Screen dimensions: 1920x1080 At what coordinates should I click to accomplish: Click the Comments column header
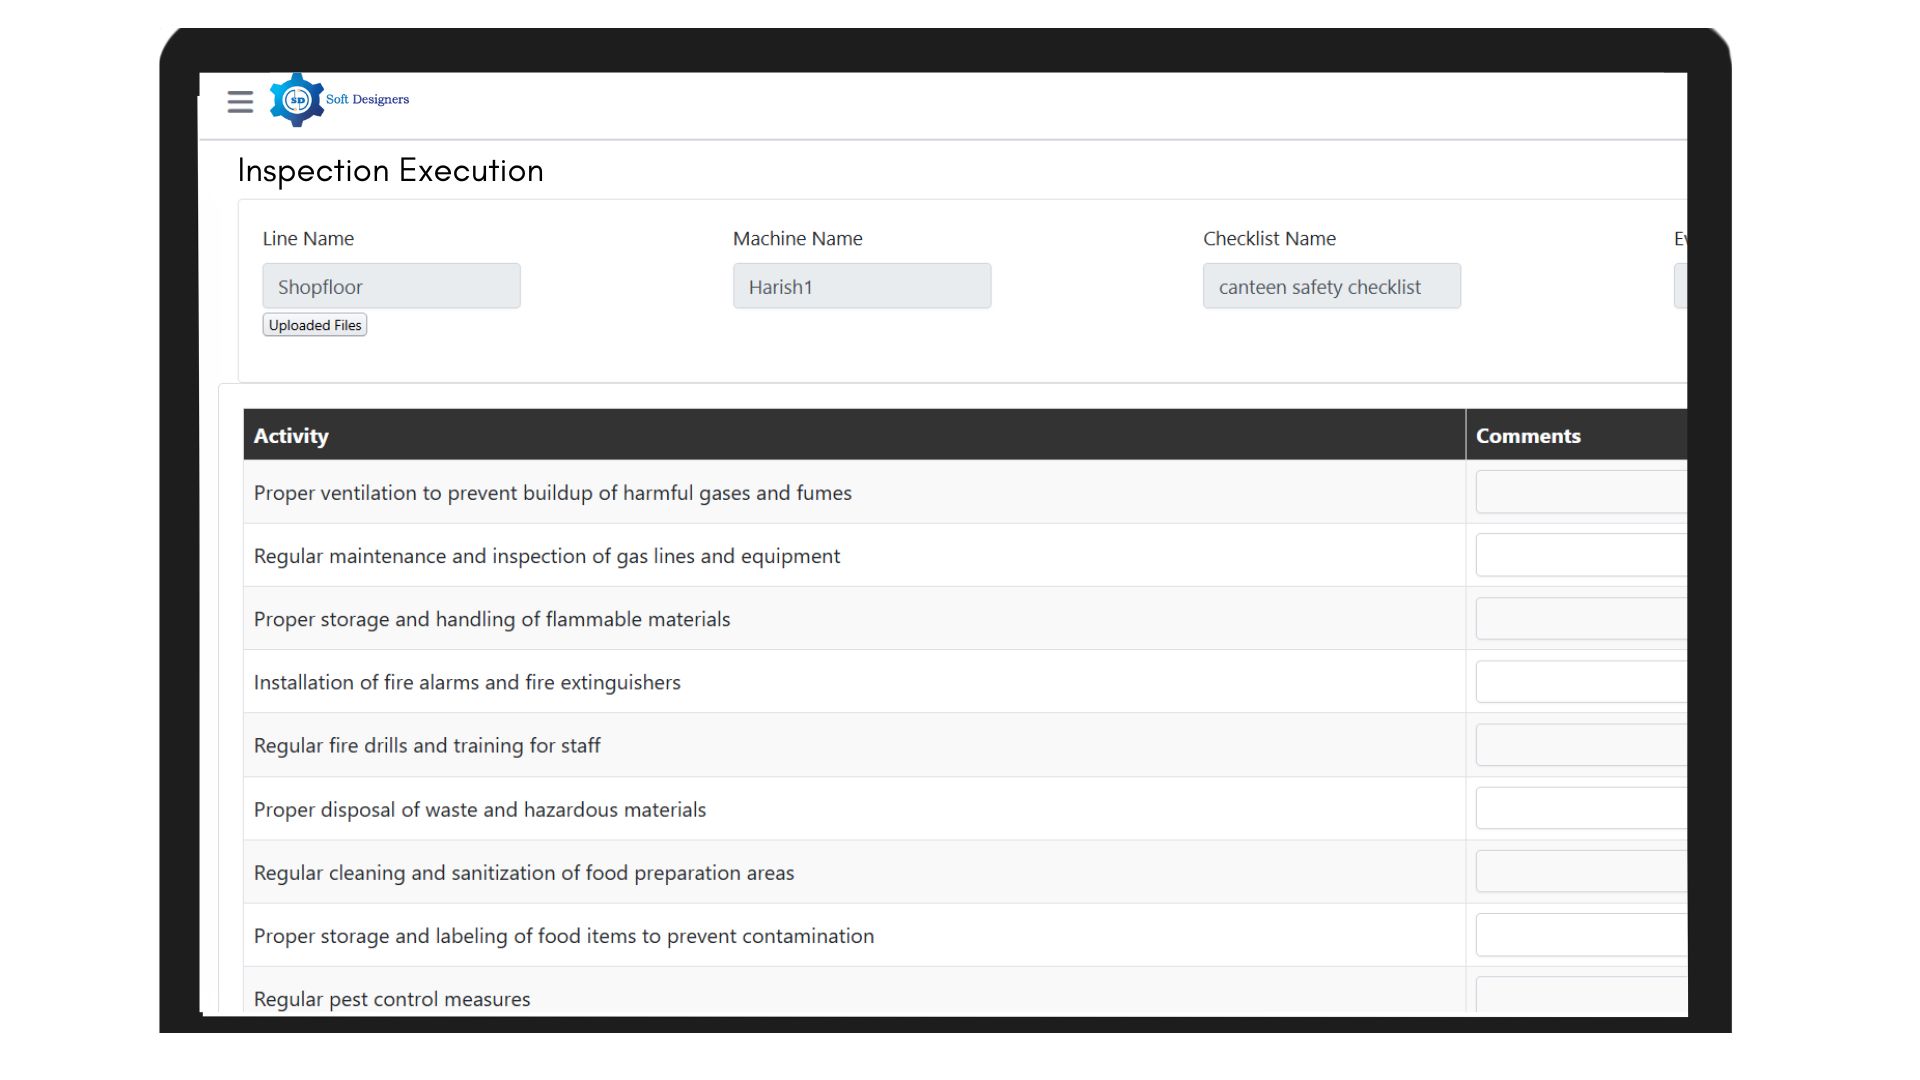click(1528, 436)
